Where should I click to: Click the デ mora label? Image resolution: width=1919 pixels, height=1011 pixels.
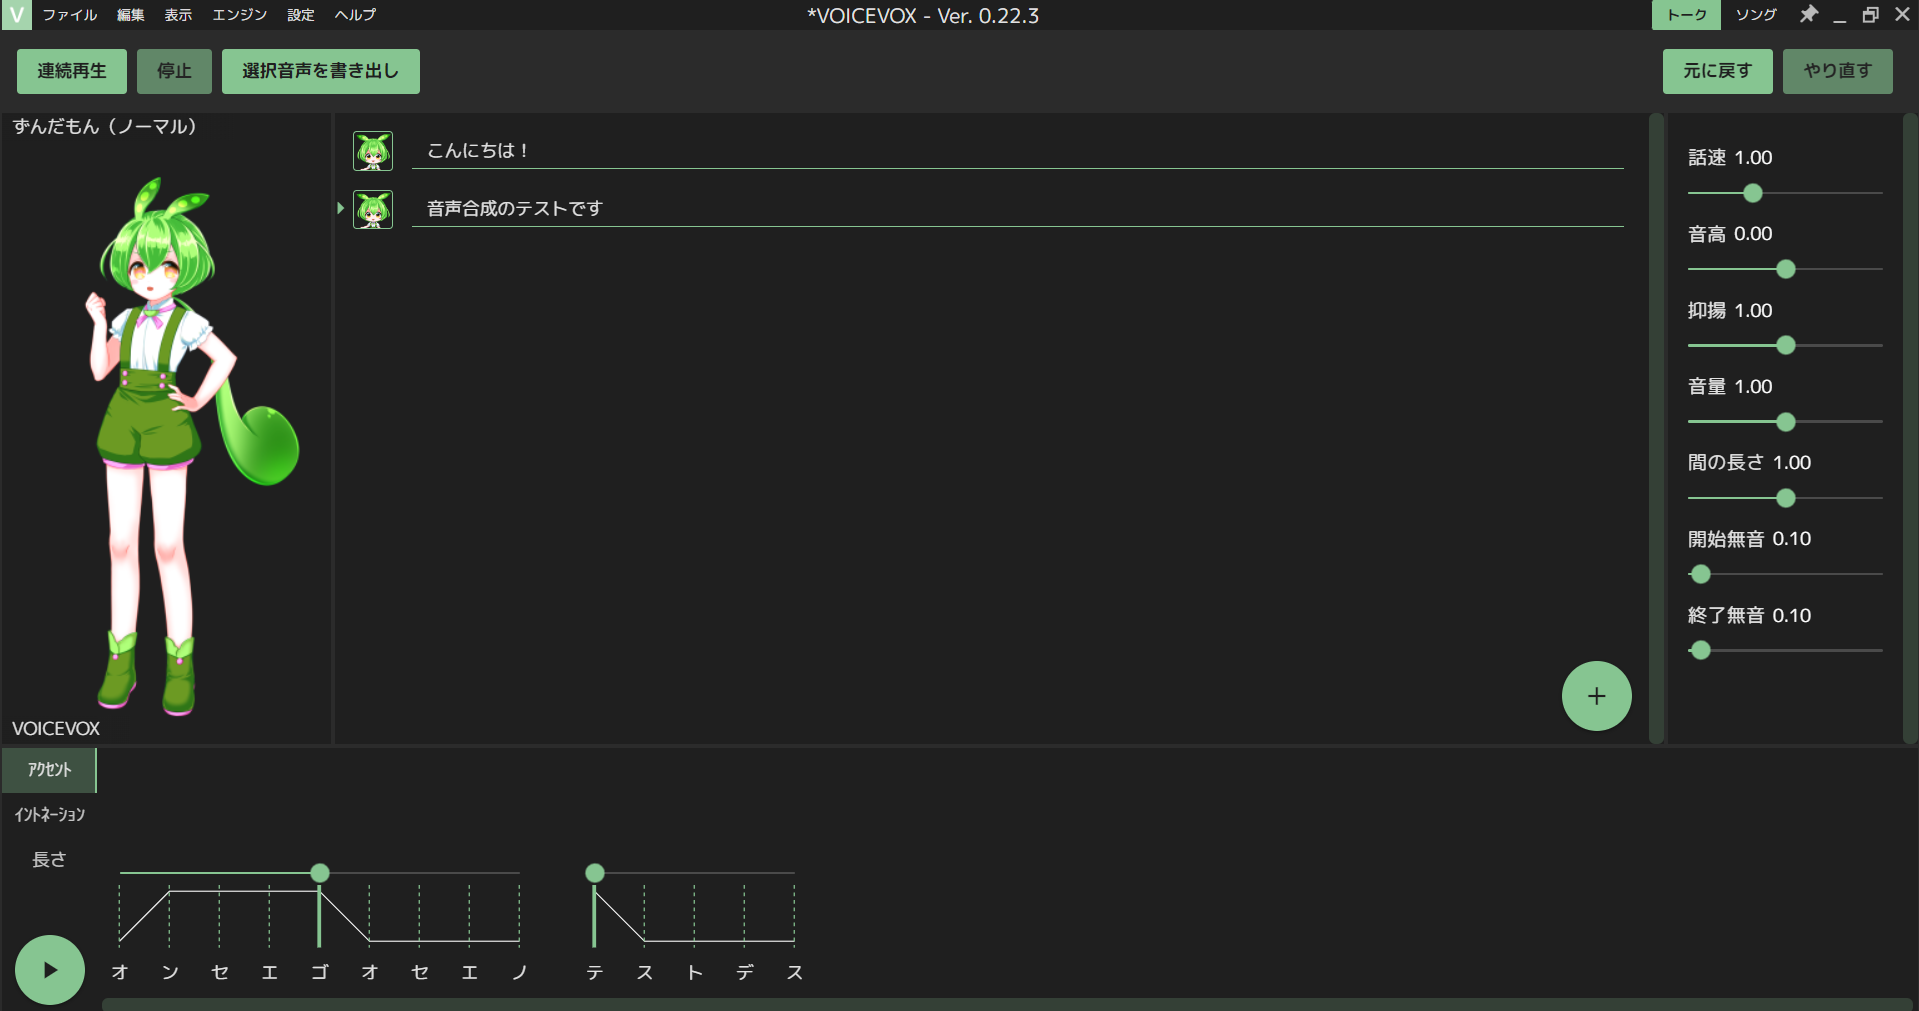click(x=745, y=972)
